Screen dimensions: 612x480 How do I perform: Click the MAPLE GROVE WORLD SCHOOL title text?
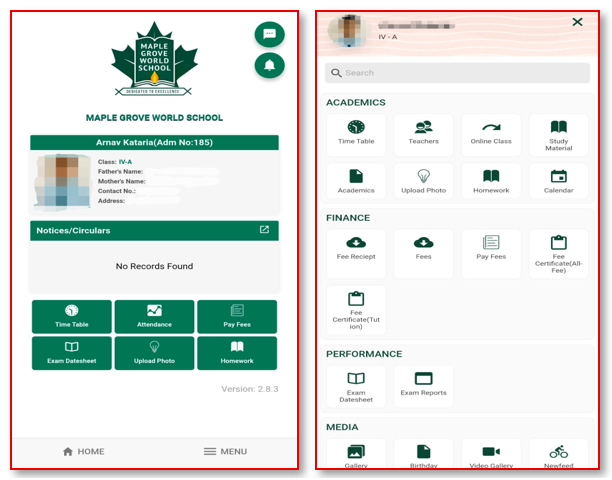(154, 118)
